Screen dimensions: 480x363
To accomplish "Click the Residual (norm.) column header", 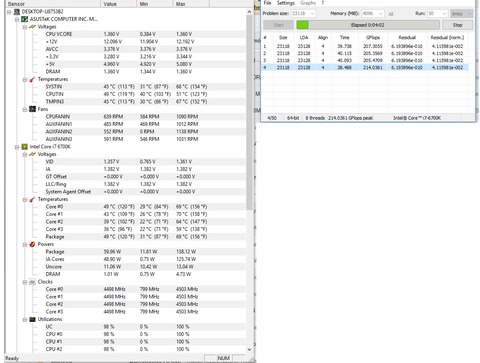I will 447,38.
